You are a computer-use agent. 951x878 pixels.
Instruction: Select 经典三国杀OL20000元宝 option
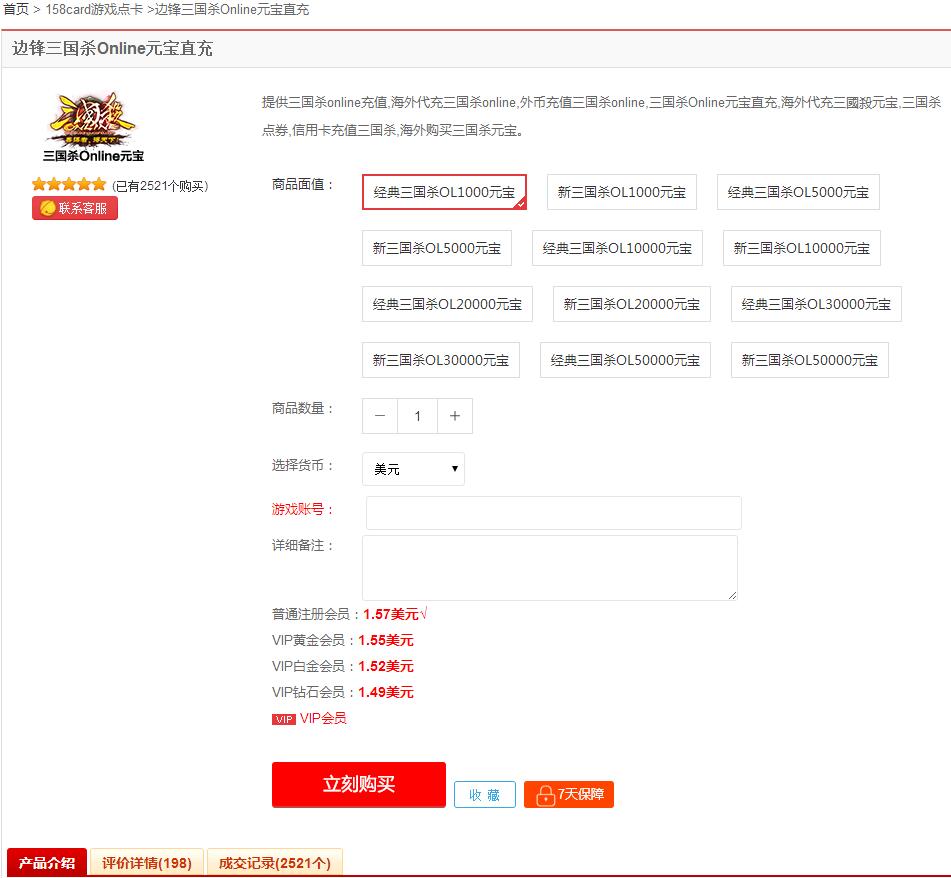[x=447, y=304]
